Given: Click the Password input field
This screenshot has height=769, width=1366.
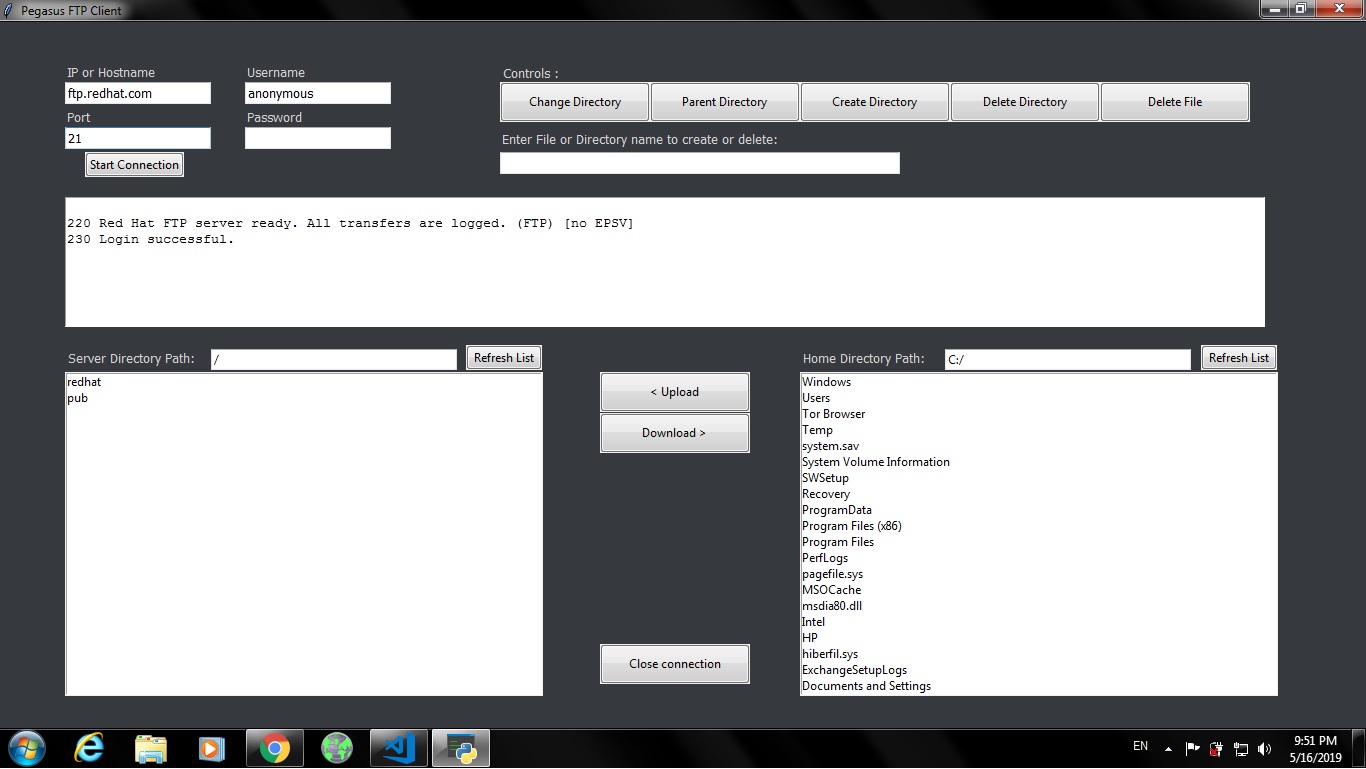Looking at the screenshot, I should click(x=317, y=138).
